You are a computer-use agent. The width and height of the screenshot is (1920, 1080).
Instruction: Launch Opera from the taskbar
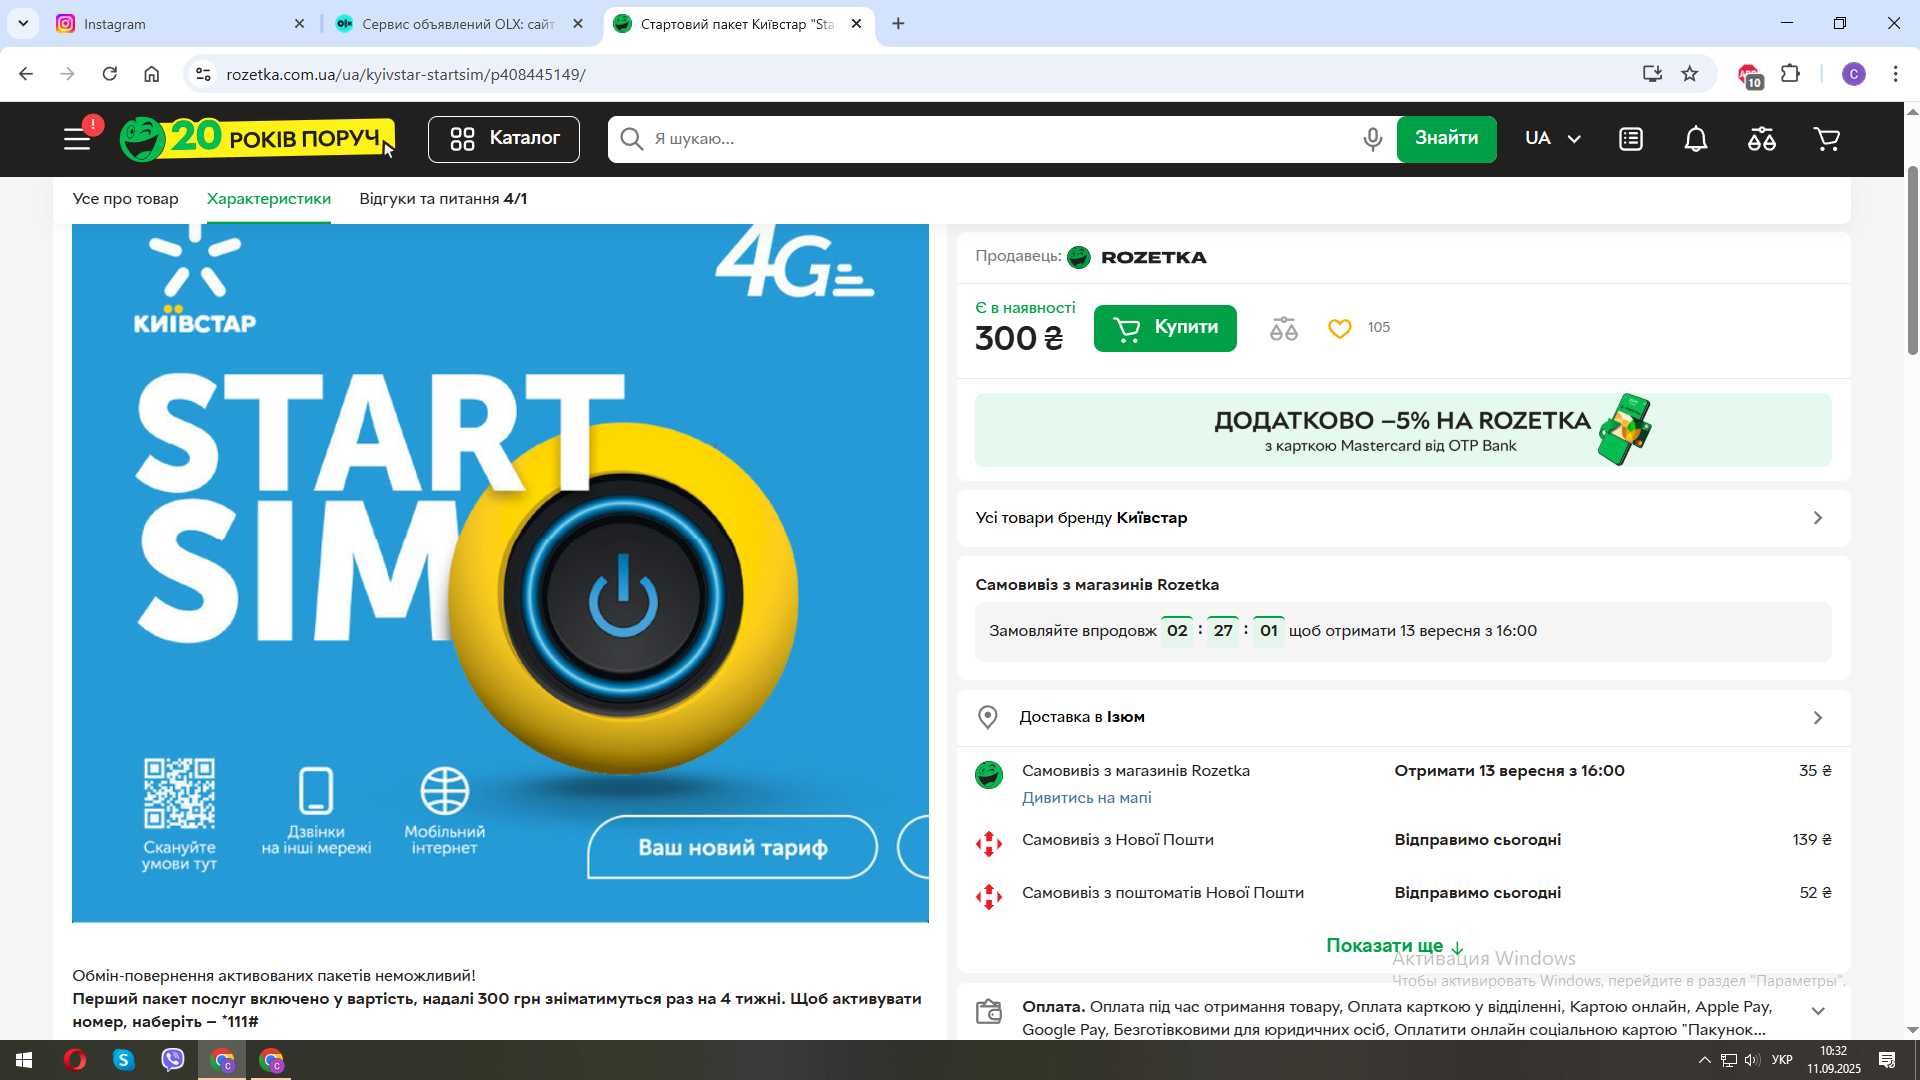pyautogui.click(x=75, y=1060)
